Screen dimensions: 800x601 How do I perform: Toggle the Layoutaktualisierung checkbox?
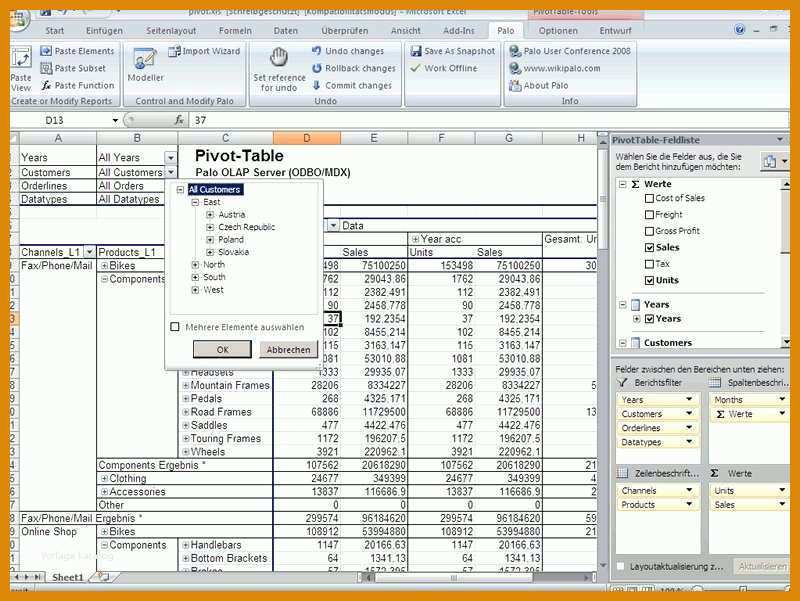coord(620,566)
